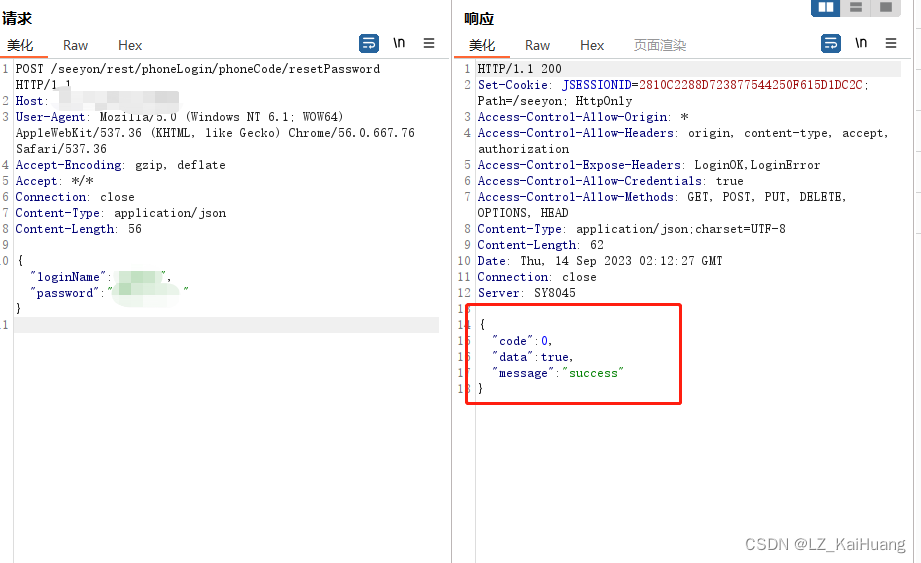Click the "message":"success" JSON line
This screenshot has width=921, height=563.
pos(557,373)
